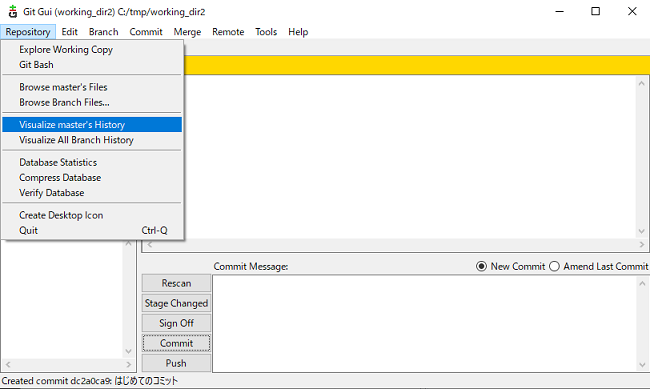
Task: Minimize the Git Gui window
Action: [x=559, y=11]
